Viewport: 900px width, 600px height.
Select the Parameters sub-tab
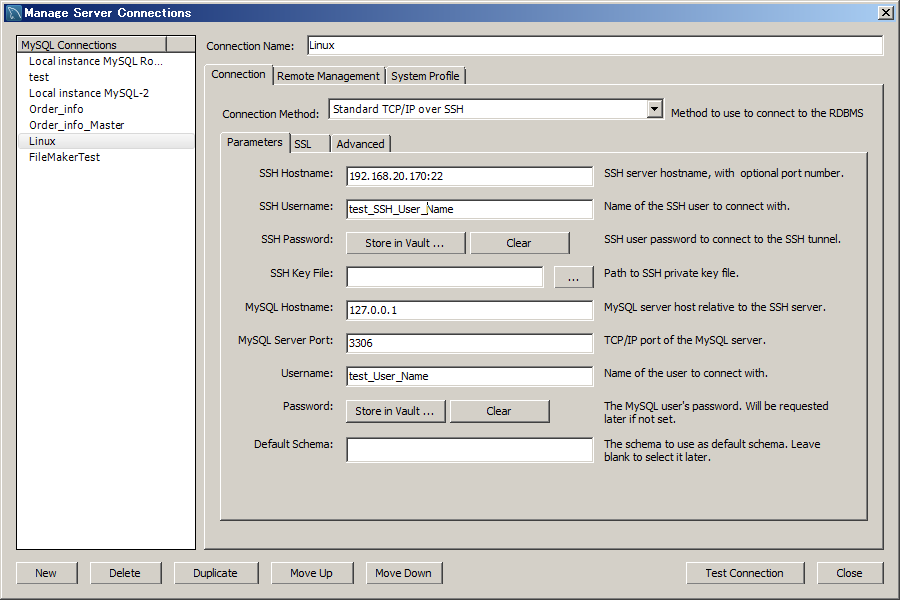point(254,142)
